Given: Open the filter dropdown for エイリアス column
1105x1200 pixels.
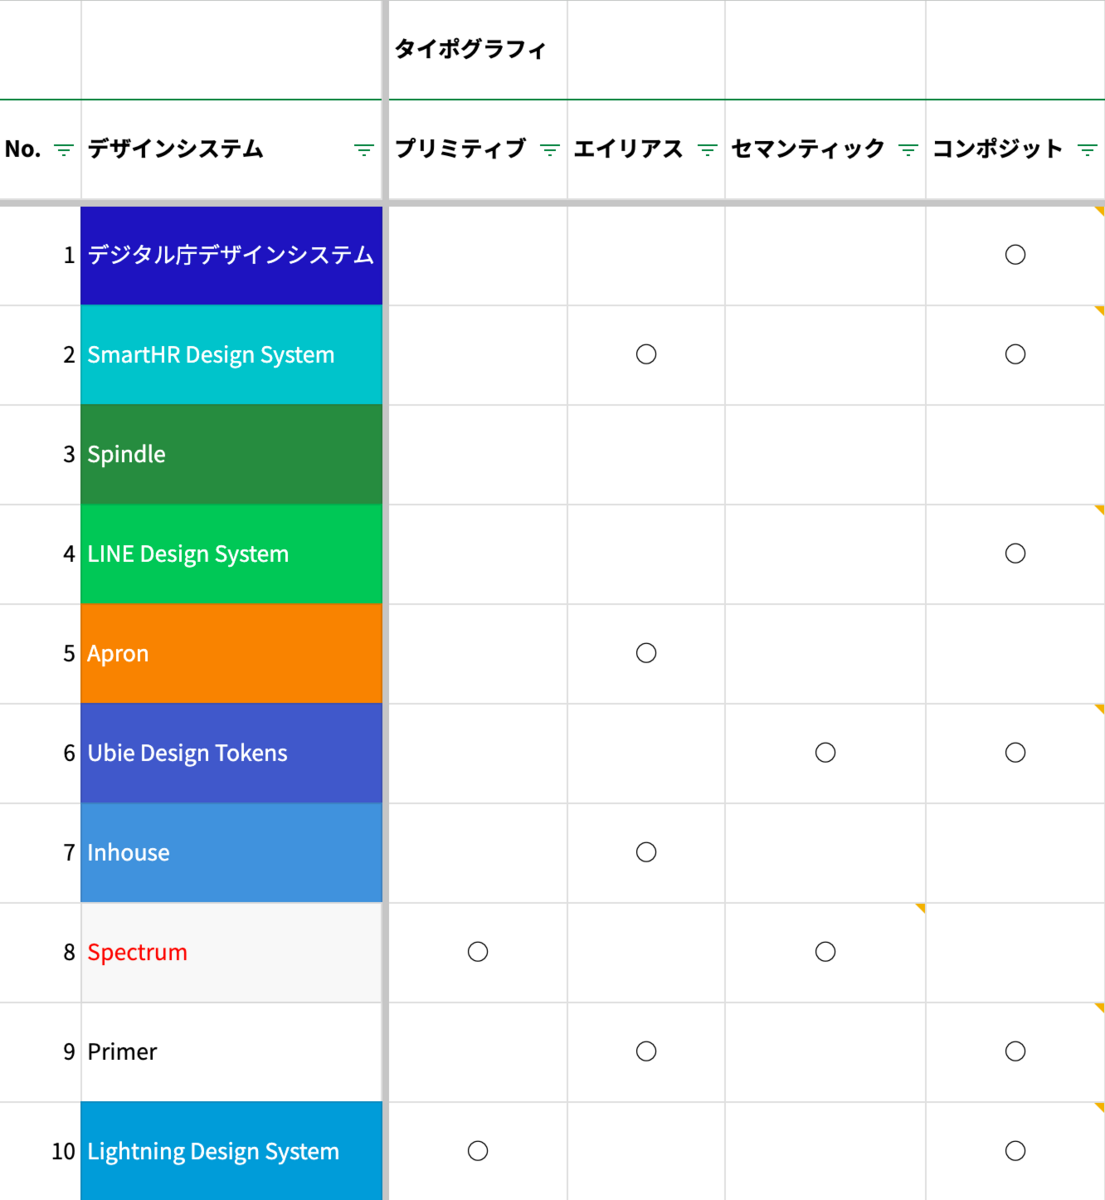Looking at the screenshot, I should [x=707, y=150].
